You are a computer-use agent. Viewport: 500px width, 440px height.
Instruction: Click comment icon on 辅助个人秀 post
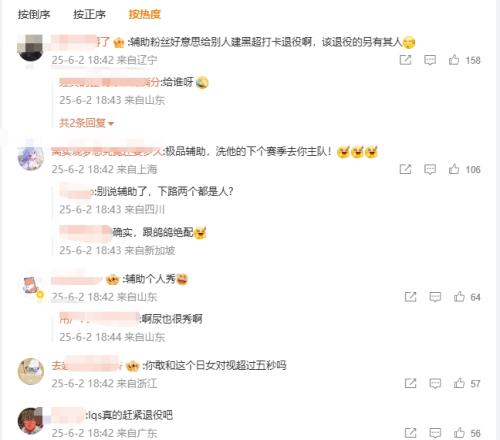click(x=435, y=297)
